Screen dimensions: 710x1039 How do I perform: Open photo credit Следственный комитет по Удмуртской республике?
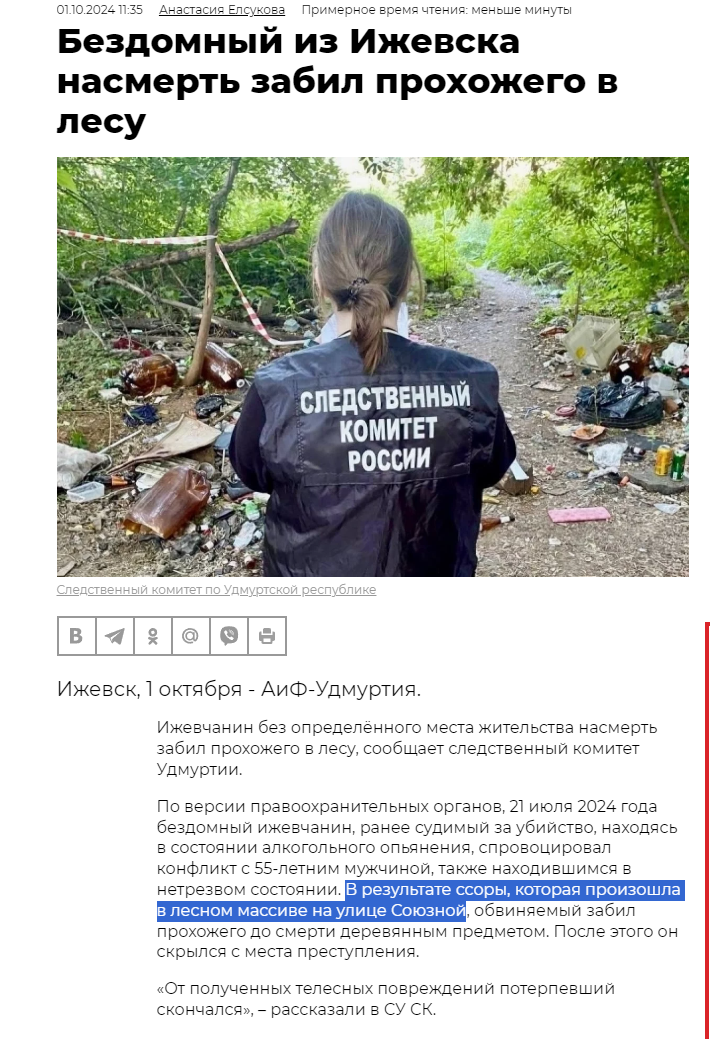tap(216, 590)
